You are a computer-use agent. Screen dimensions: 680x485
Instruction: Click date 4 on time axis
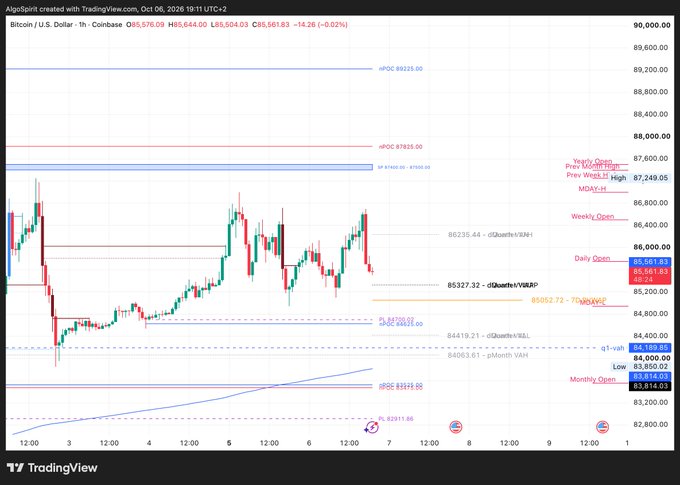[x=149, y=443]
